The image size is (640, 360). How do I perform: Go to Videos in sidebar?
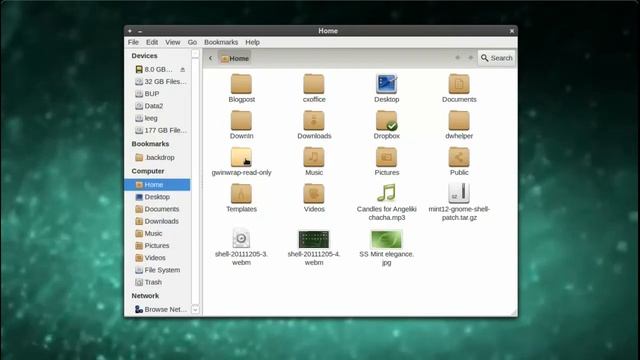pos(150,258)
